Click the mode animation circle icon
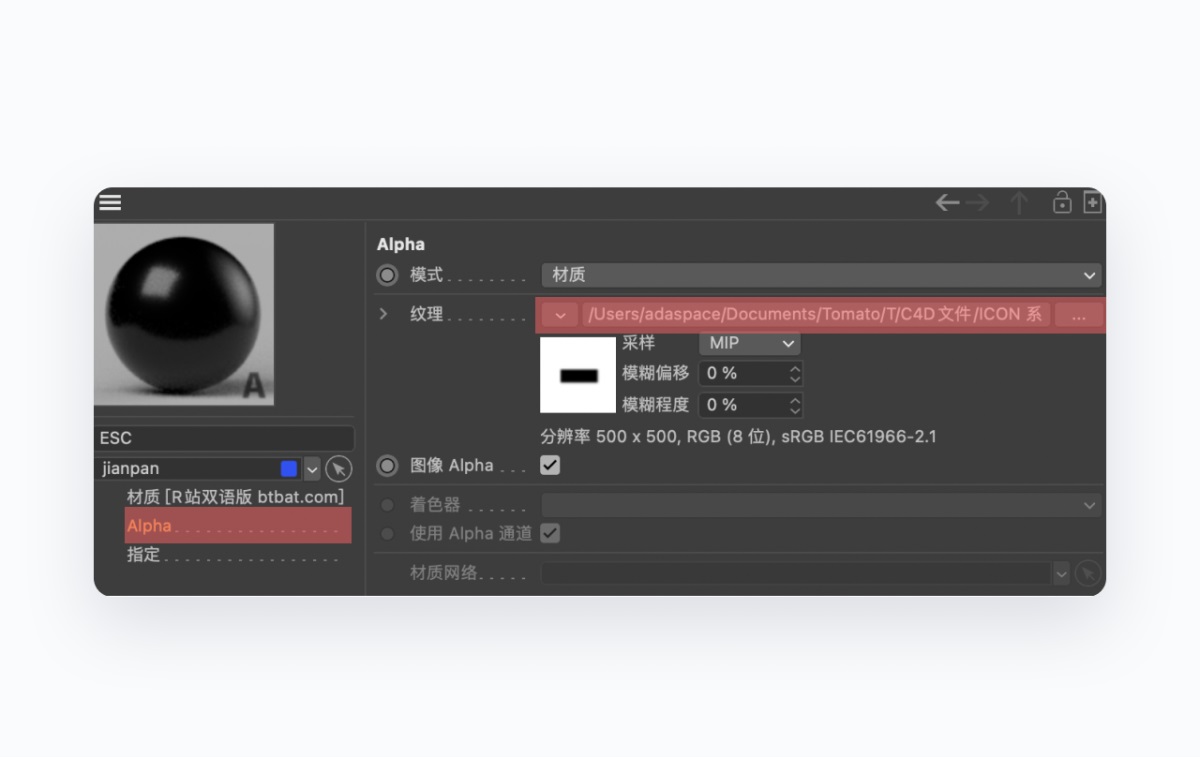1200x757 pixels. point(387,275)
